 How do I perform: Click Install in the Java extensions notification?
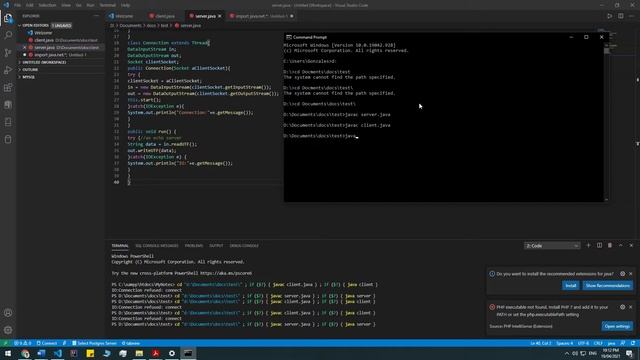(x=571, y=285)
